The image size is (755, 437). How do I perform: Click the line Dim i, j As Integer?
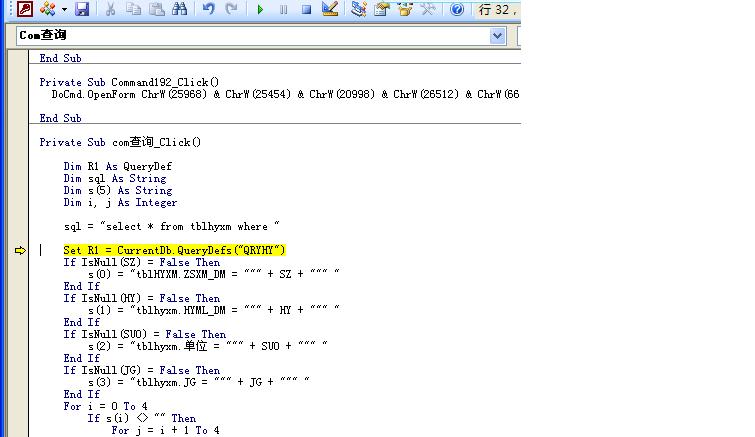point(120,203)
